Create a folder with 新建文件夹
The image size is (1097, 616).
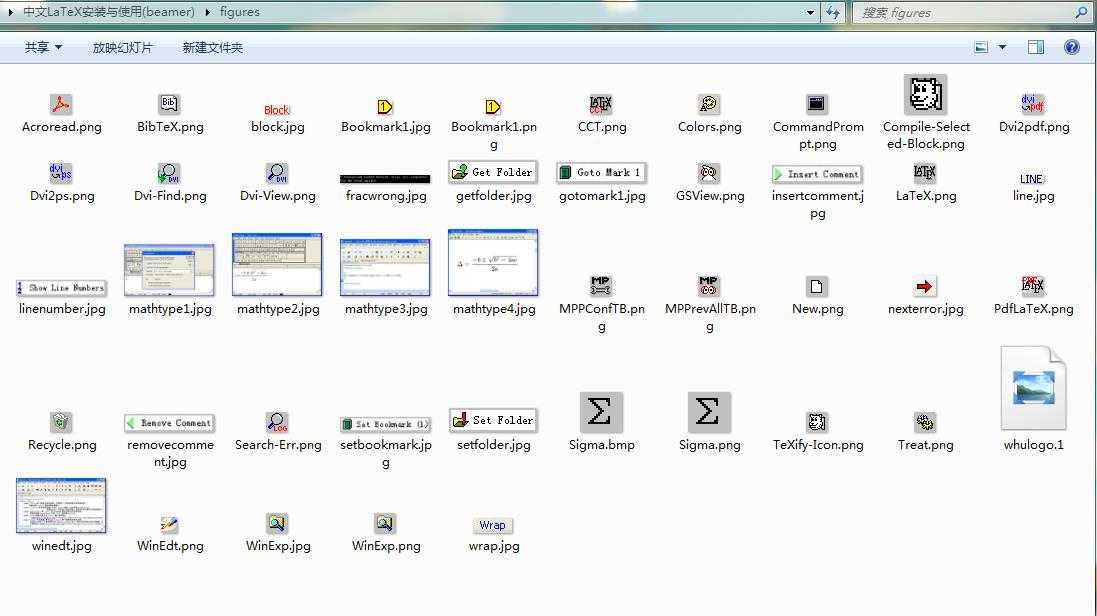tap(213, 48)
